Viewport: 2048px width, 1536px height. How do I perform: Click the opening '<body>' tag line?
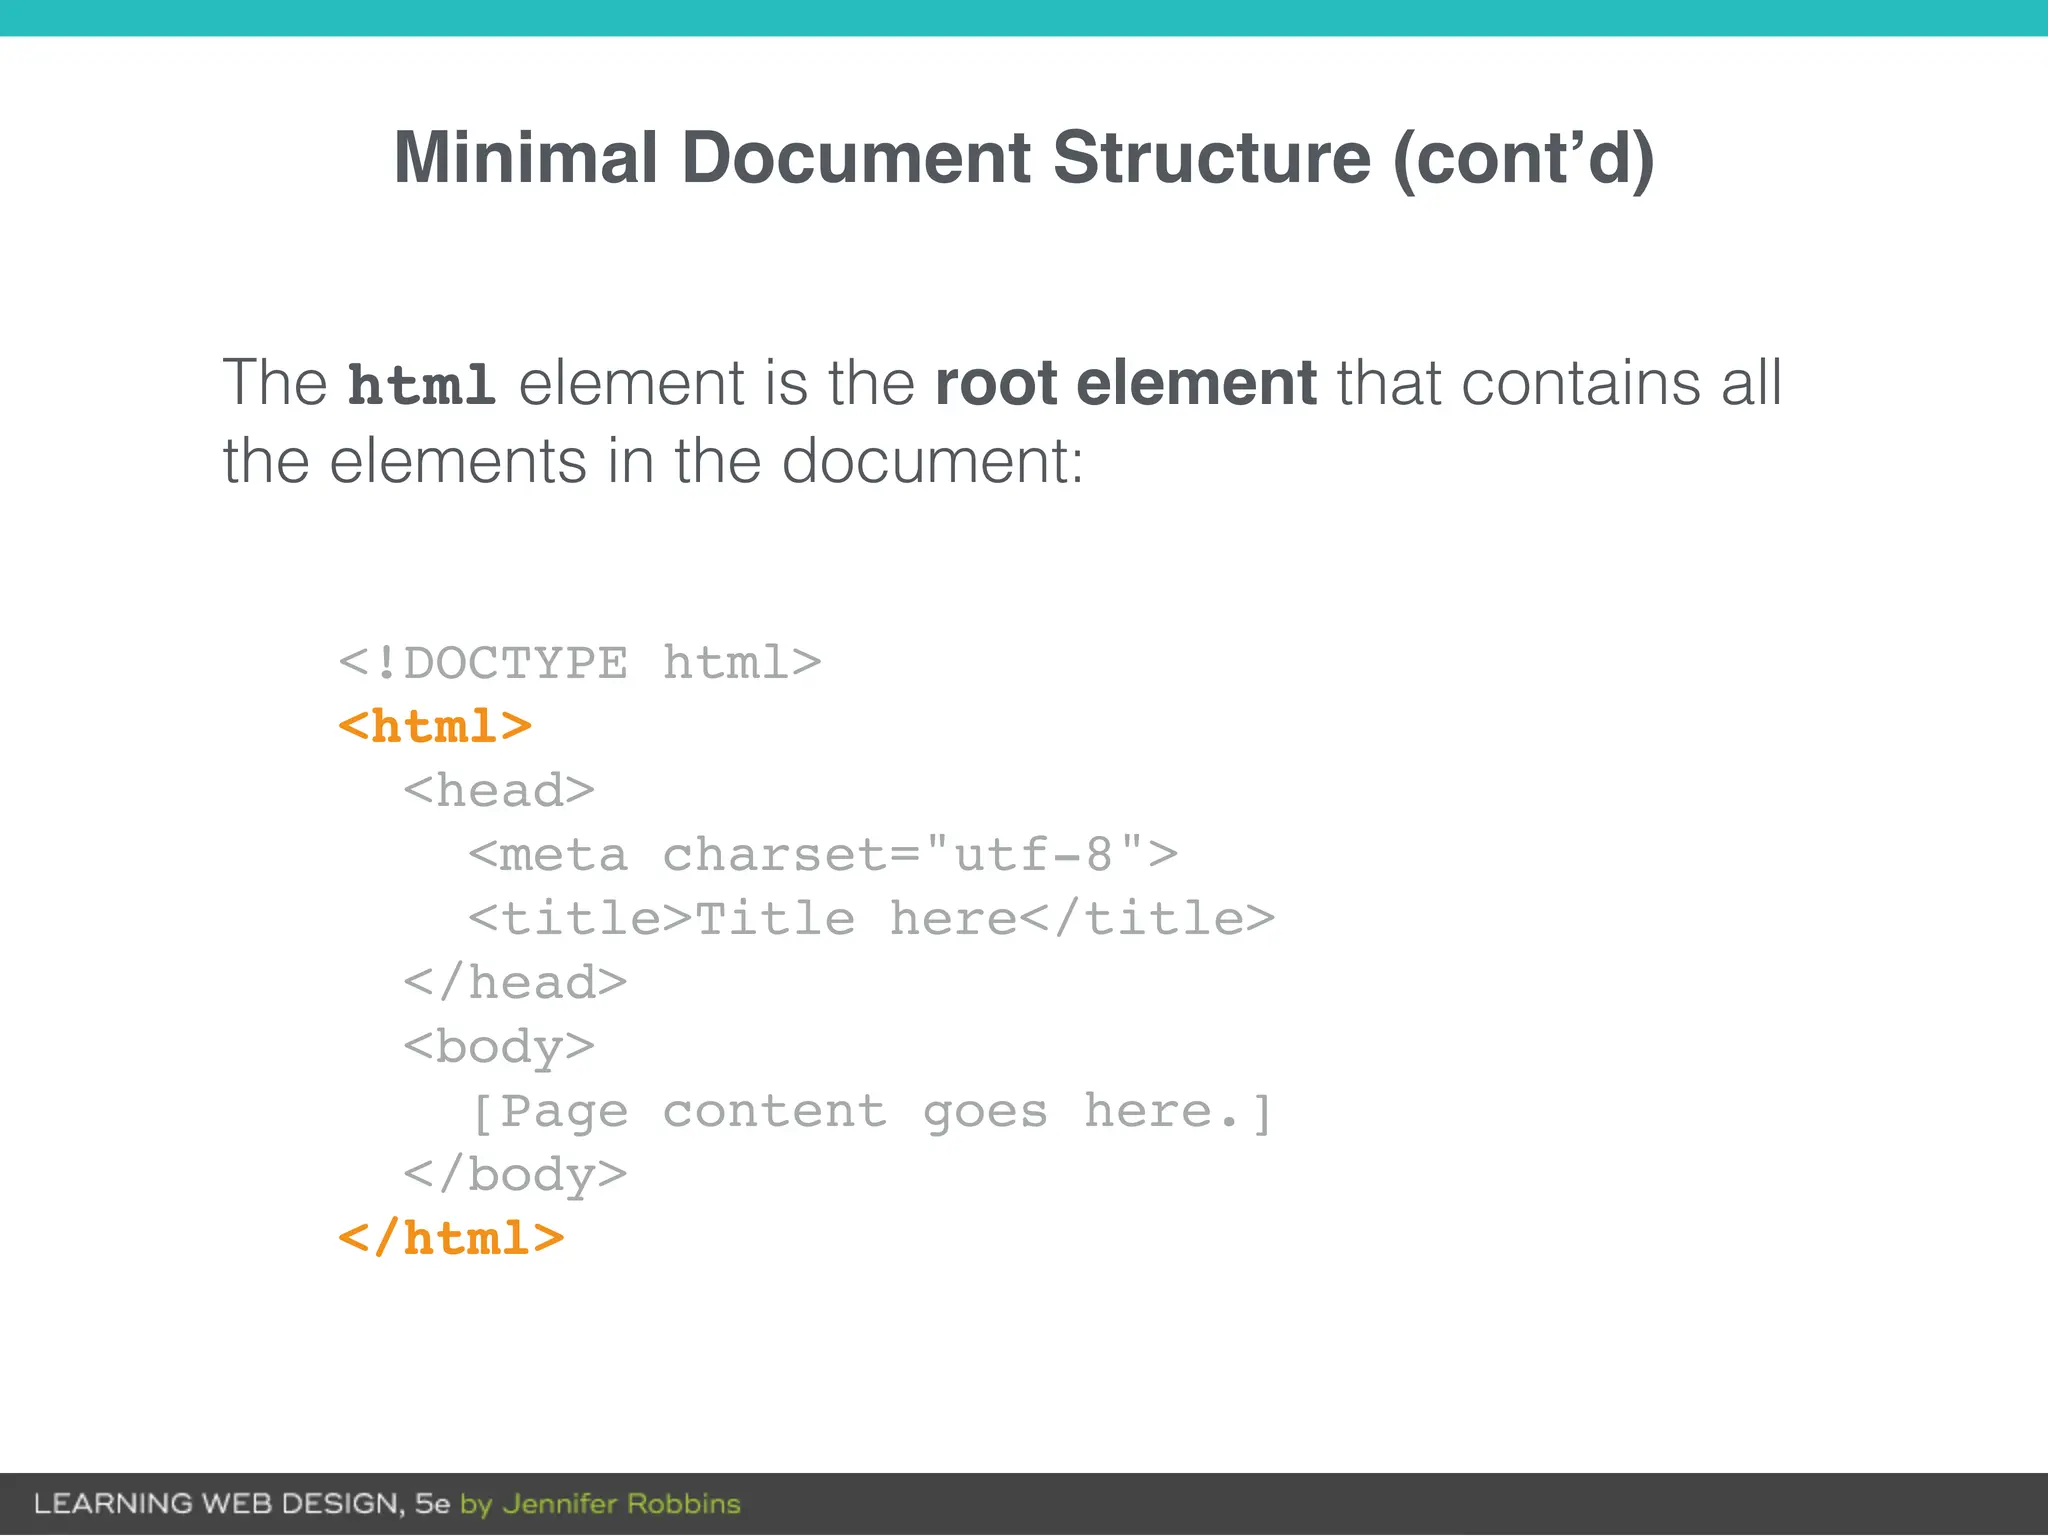tap(499, 1049)
